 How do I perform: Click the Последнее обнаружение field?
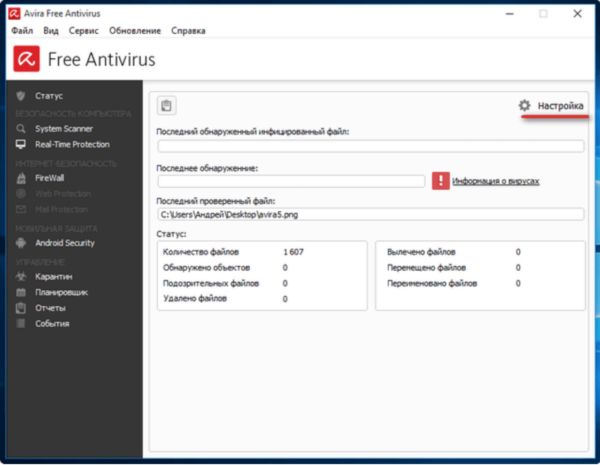coord(291,181)
